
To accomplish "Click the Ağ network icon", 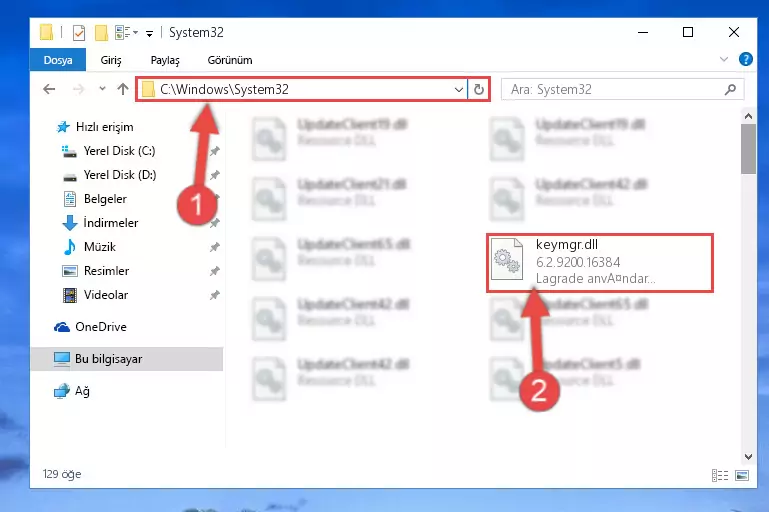I will [x=62, y=391].
